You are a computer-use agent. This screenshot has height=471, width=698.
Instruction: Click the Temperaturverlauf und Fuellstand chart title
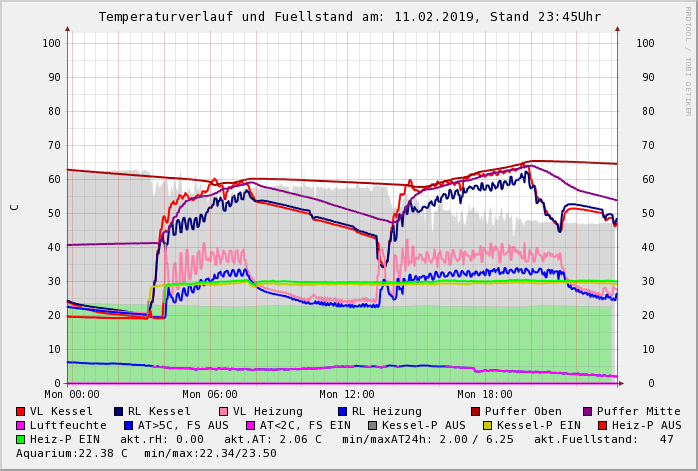[349, 17]
